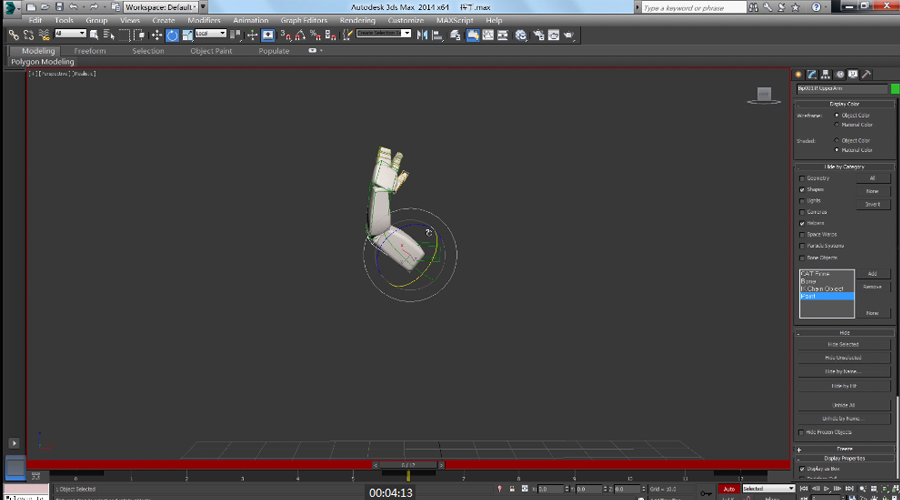Click the Select and Link tool
This screenshot has height=500, width=900.
coord(13,35)
